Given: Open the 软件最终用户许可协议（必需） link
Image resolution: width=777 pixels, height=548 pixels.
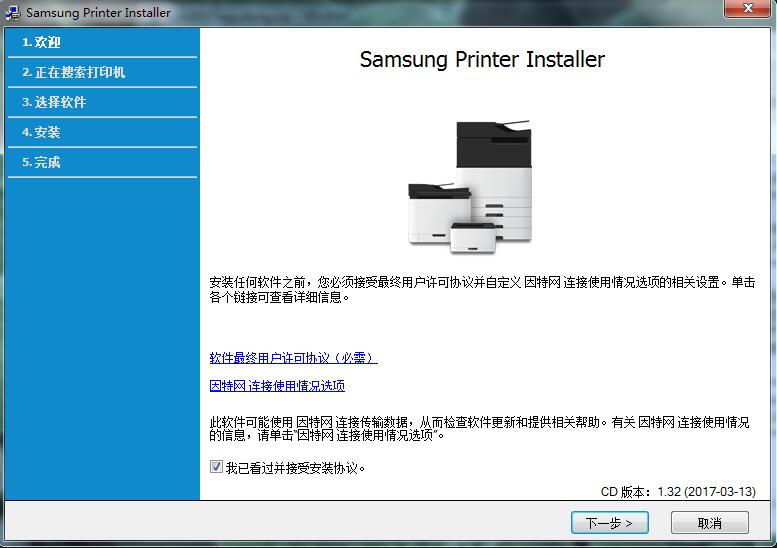Looking at the screenshot, I should [x=293, y=358].
